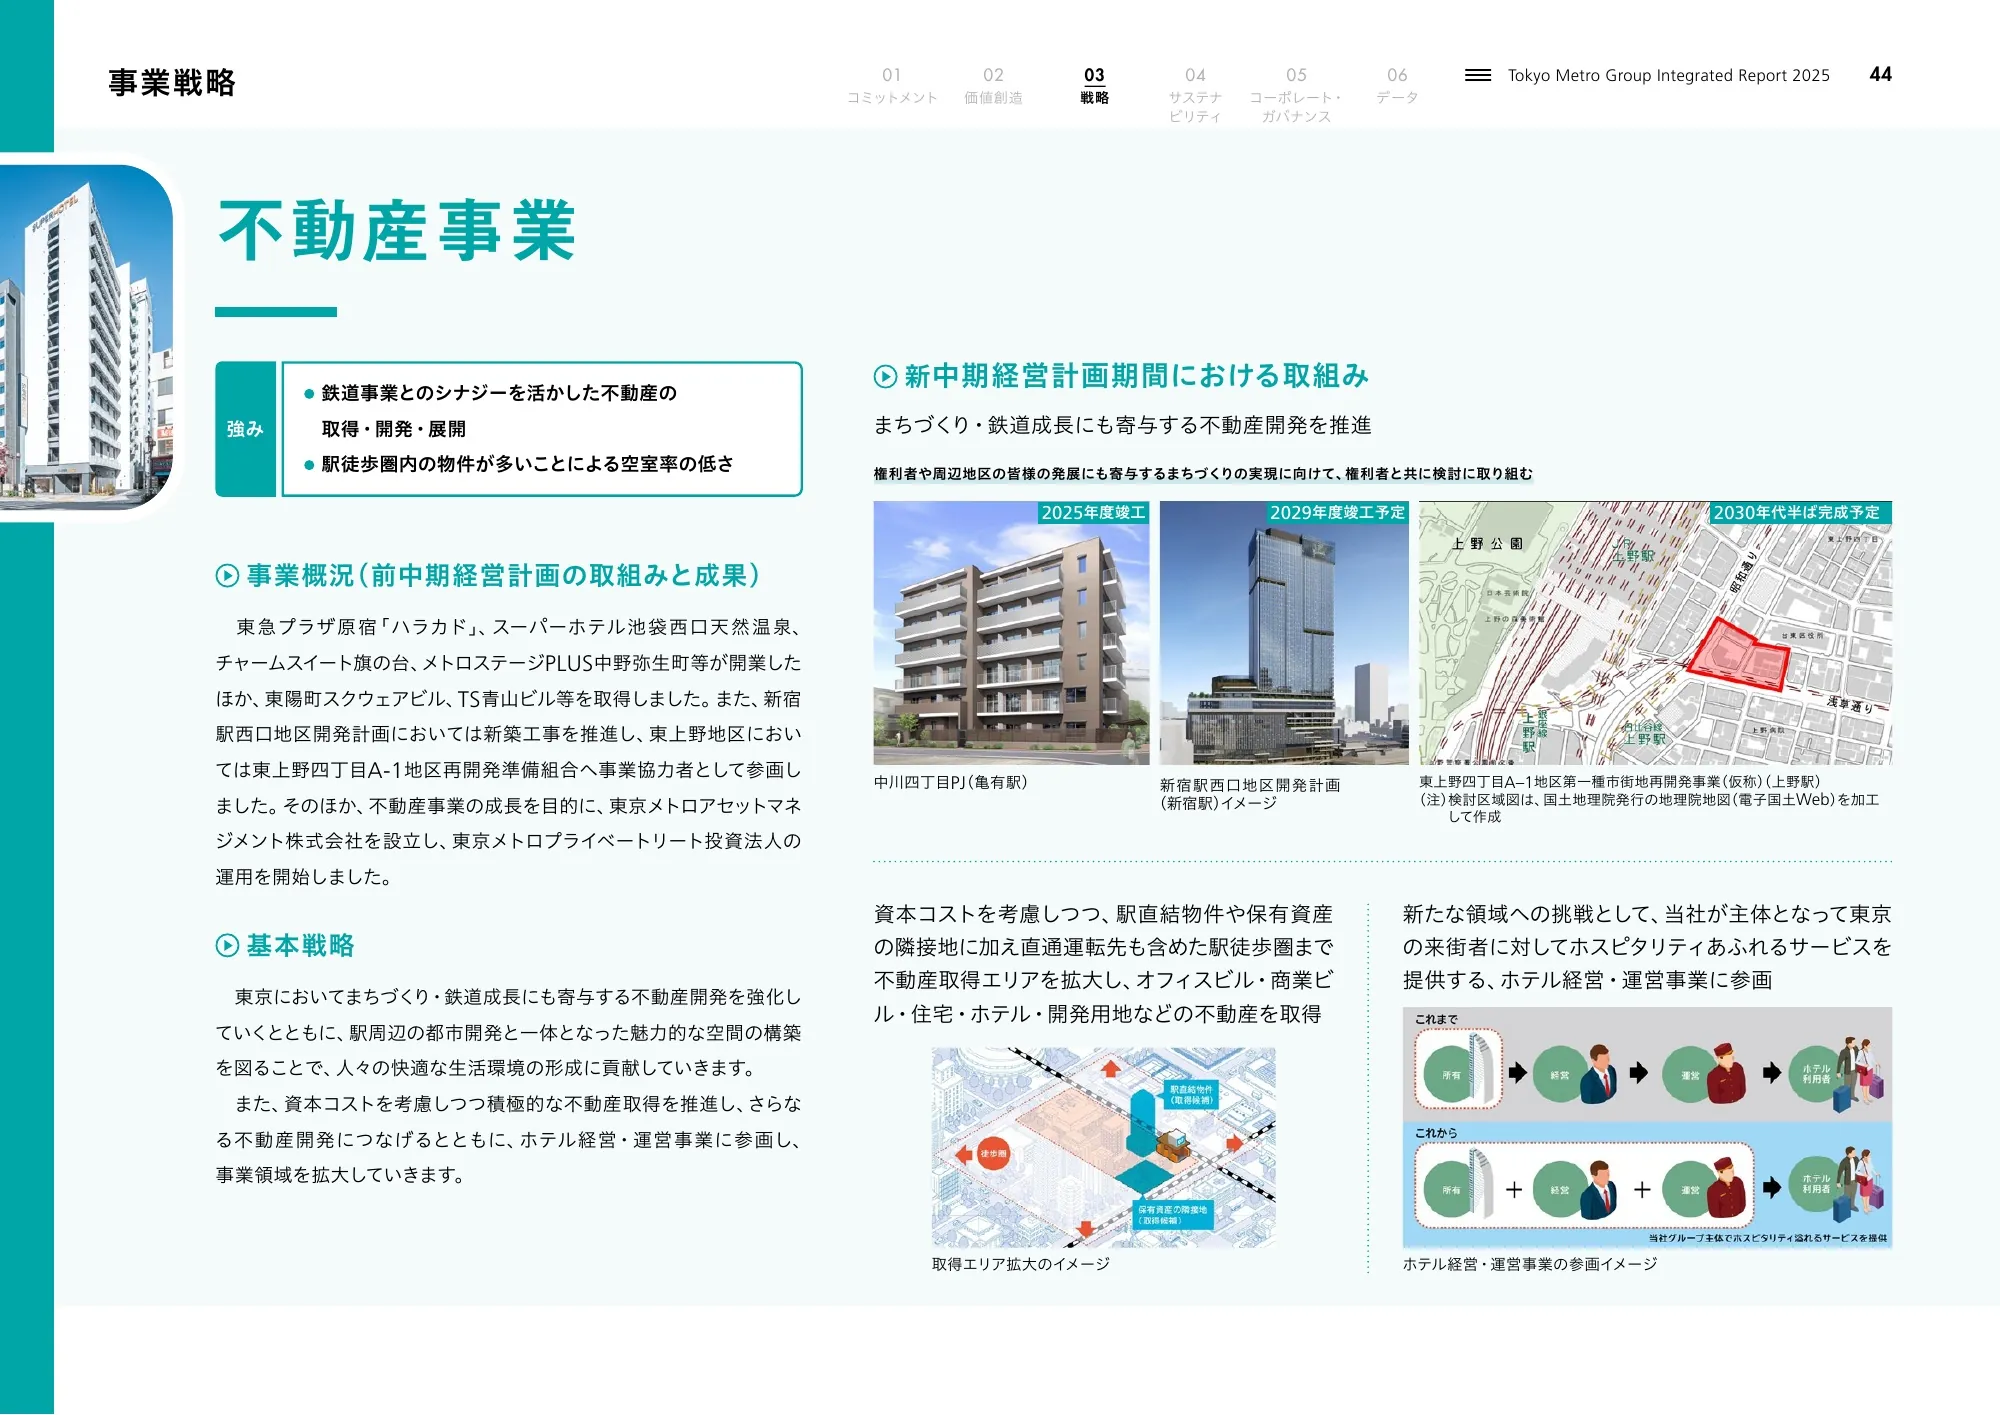Screen dimensions: 2000x1415
Task: Click the 駅徒歩圏内の物件 bullet text
Action: coord(527,464)
